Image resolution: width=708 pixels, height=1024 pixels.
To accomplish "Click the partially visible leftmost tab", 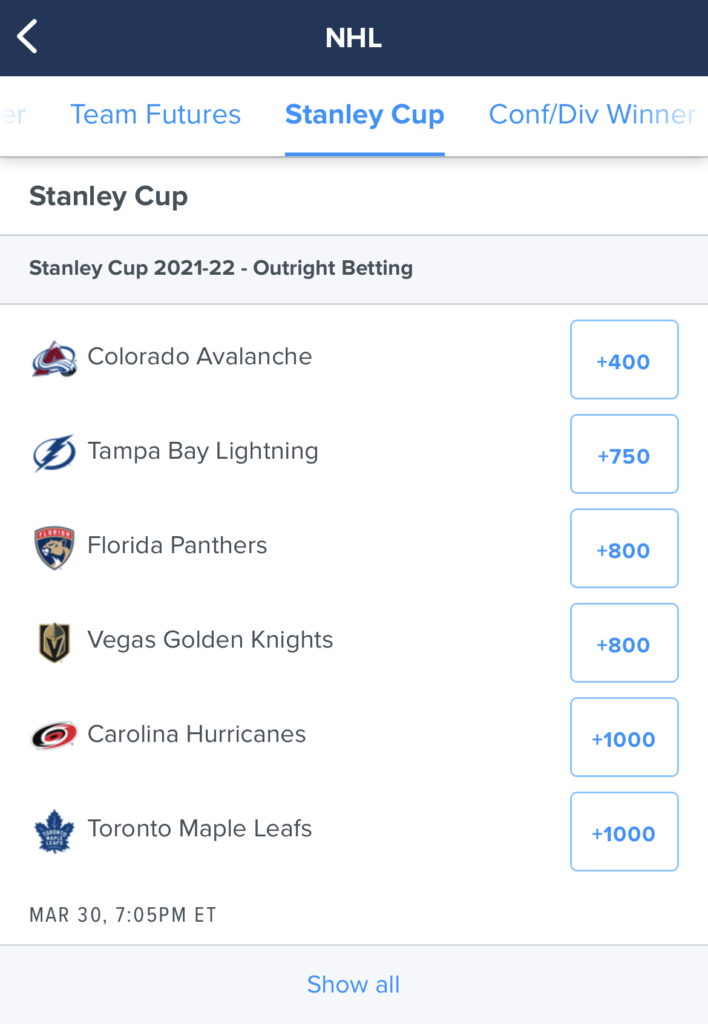I will [x=13, y=114].
